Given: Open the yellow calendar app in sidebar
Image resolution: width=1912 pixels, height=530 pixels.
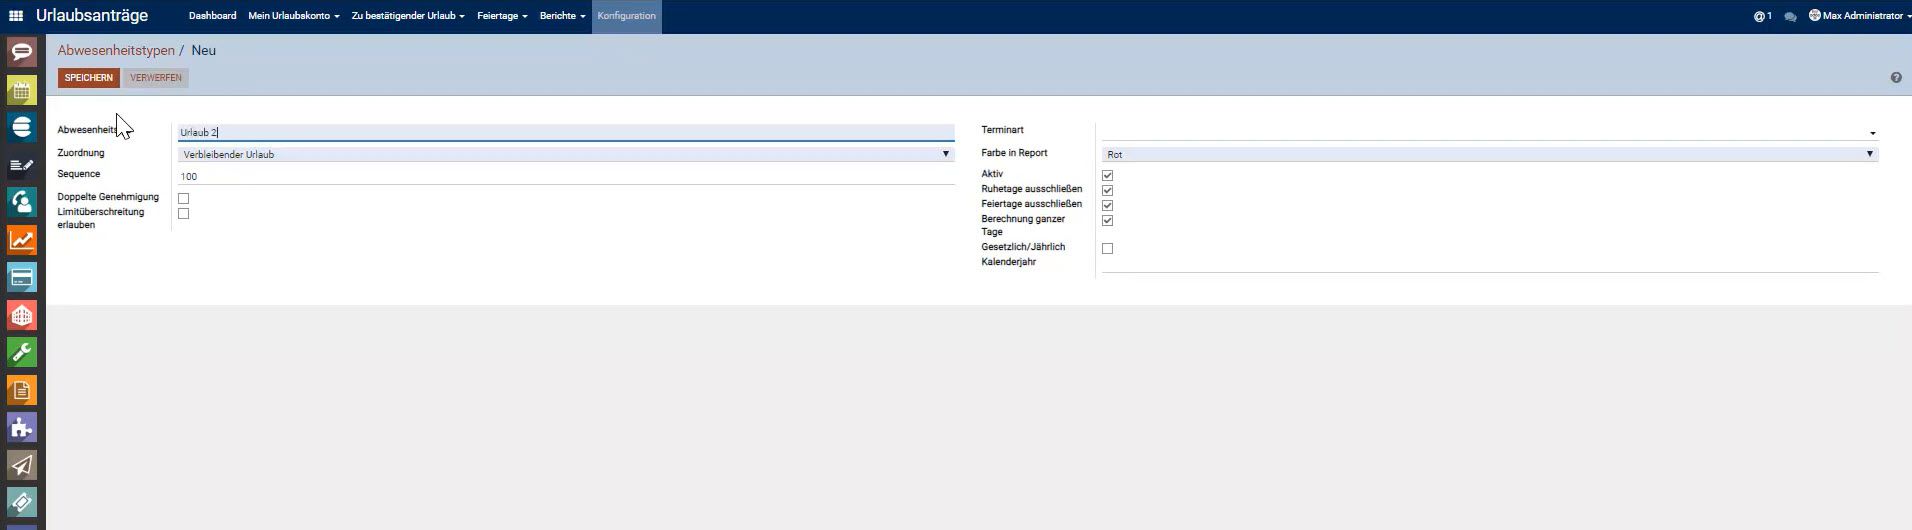Looking at the screenshot, I should click(x=22, y=90).
